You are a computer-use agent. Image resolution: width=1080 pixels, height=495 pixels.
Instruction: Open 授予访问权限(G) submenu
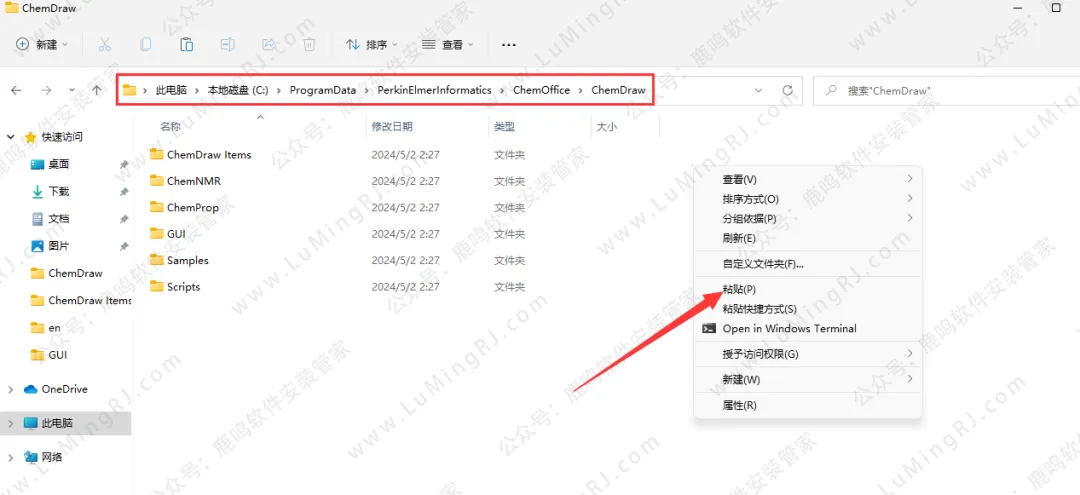[x=807, y=354]
